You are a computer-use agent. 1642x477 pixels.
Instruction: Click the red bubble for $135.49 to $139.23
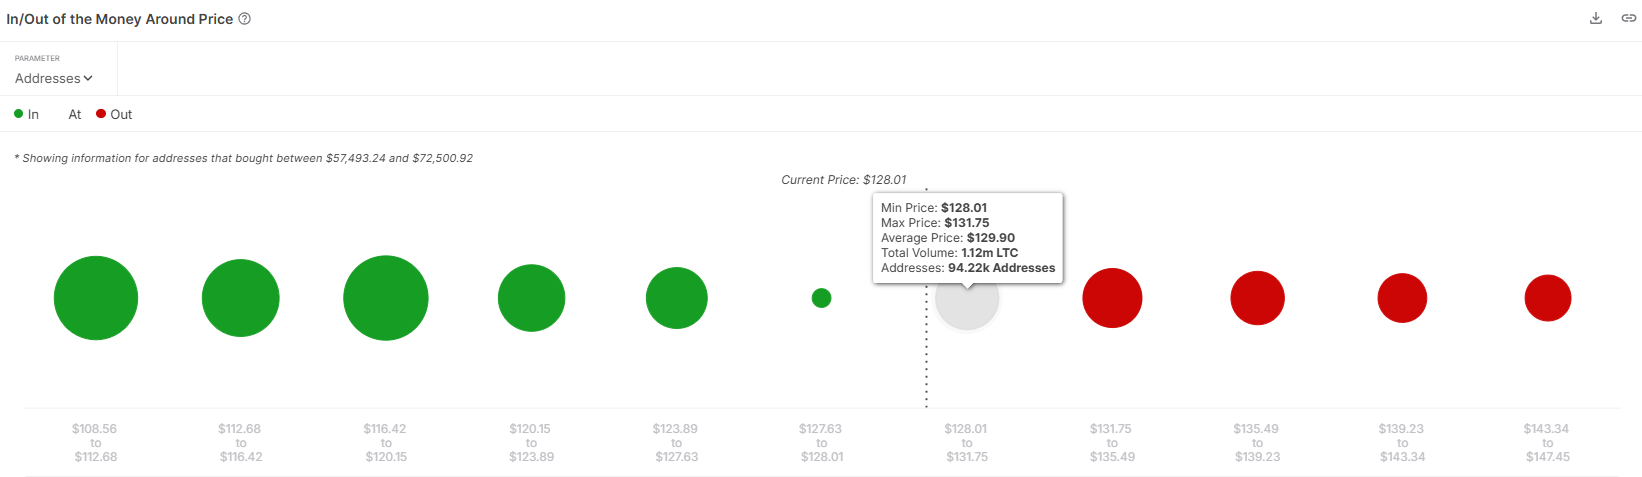click(x=1257, y=298)
